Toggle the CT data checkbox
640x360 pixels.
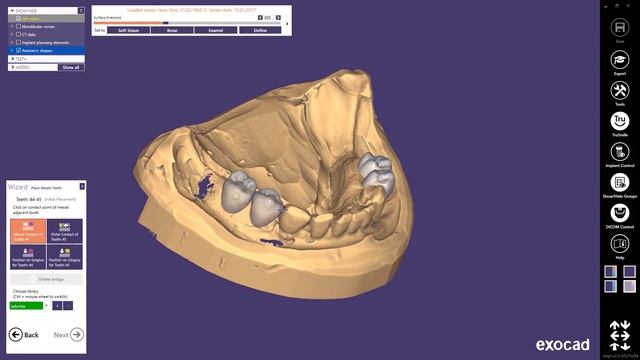(18, 35)
